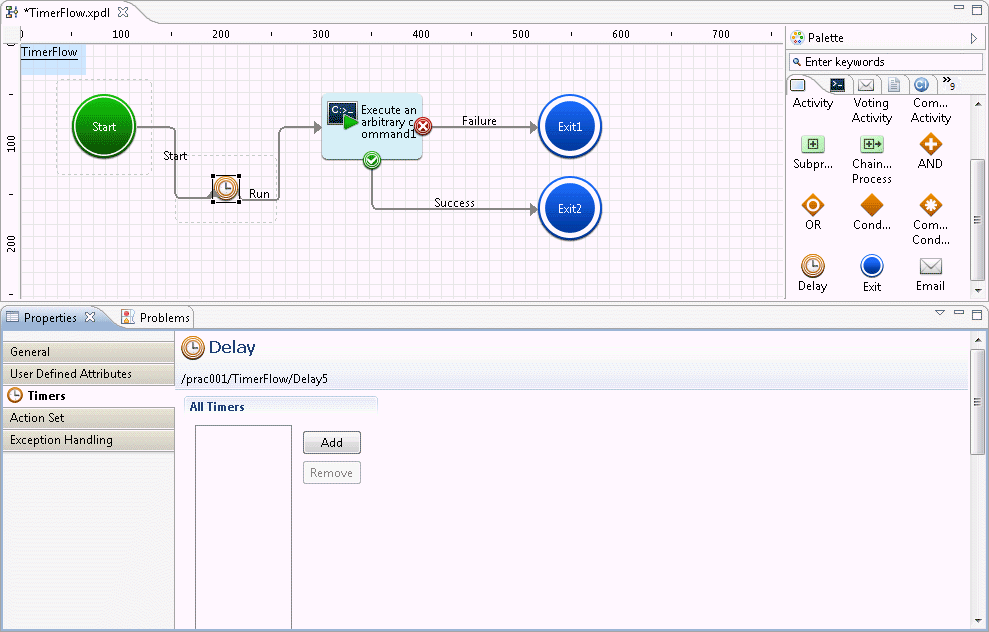Click the red Failure marker on command activity
The width and height of the screenshot is (989, 632).
click(423, 126)
